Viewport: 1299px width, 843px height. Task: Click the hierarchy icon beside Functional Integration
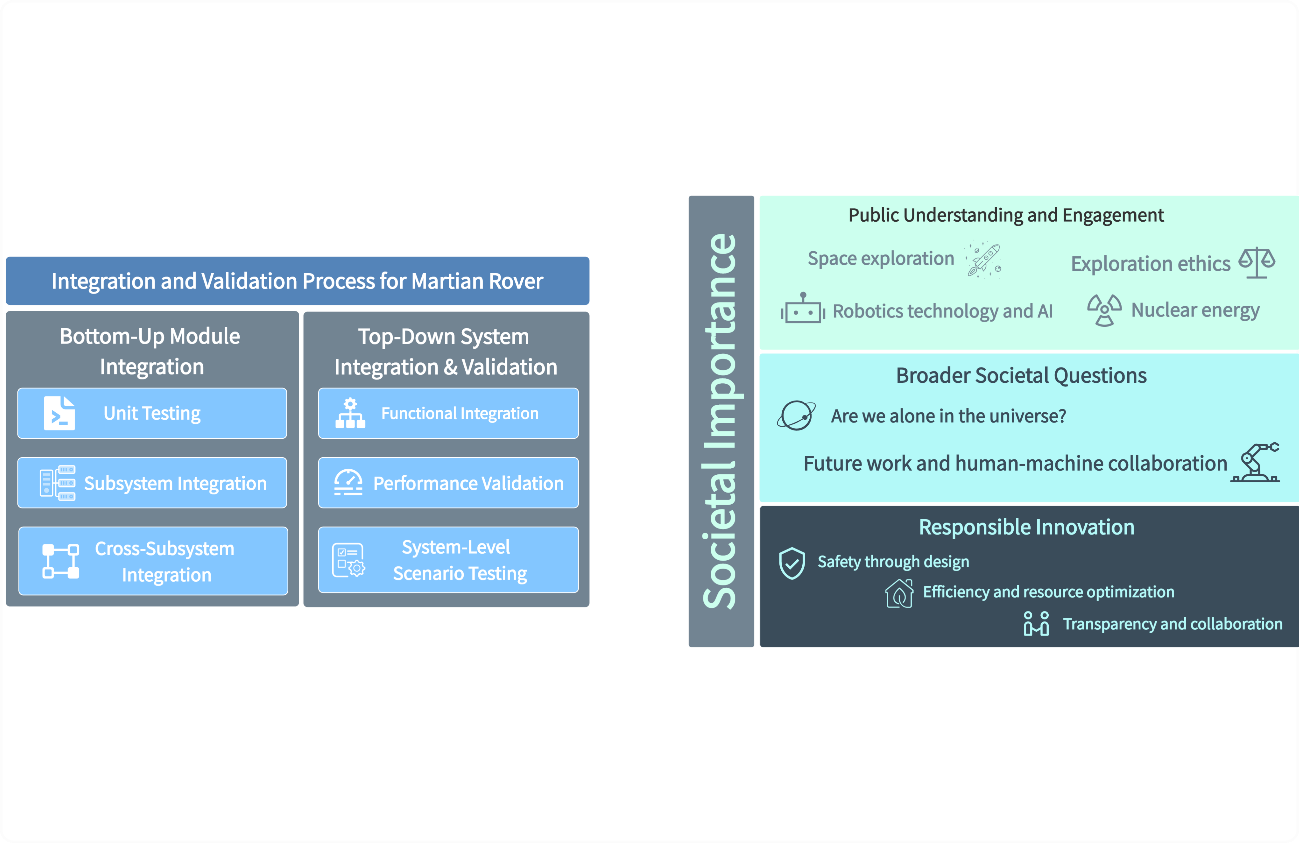coord(350,413)
